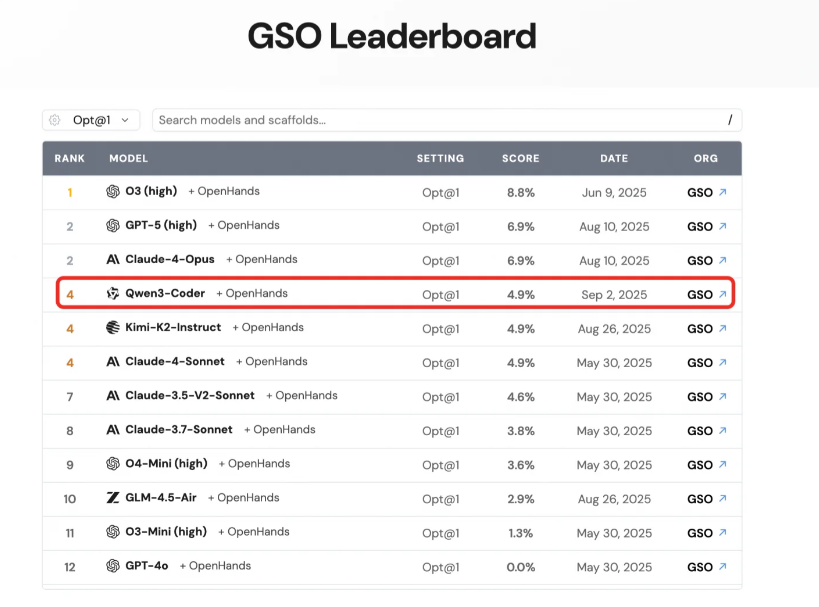Click the Anthropic logo next to Claude-4-Opus
Image resolution: width=819 pixels, height=607 pixels.
point(113,259)
